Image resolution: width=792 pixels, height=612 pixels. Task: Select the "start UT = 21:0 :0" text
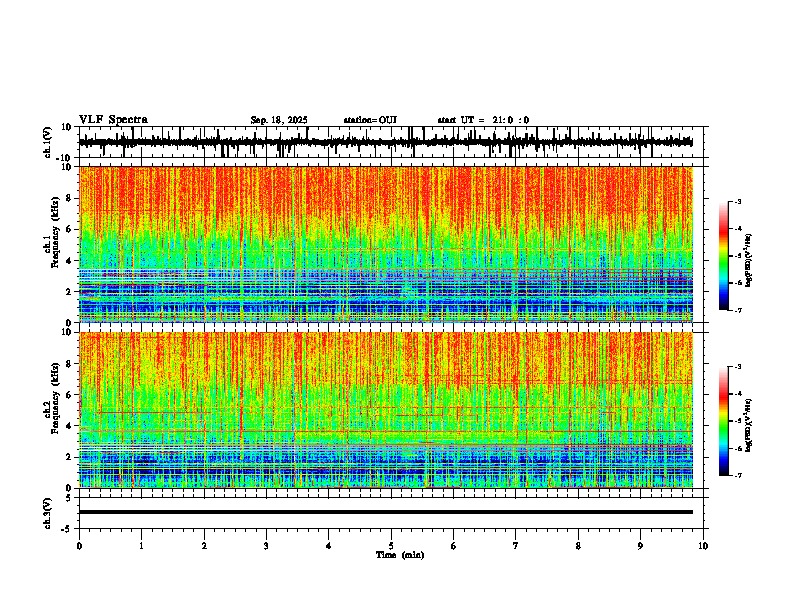(x=483, y=120)
